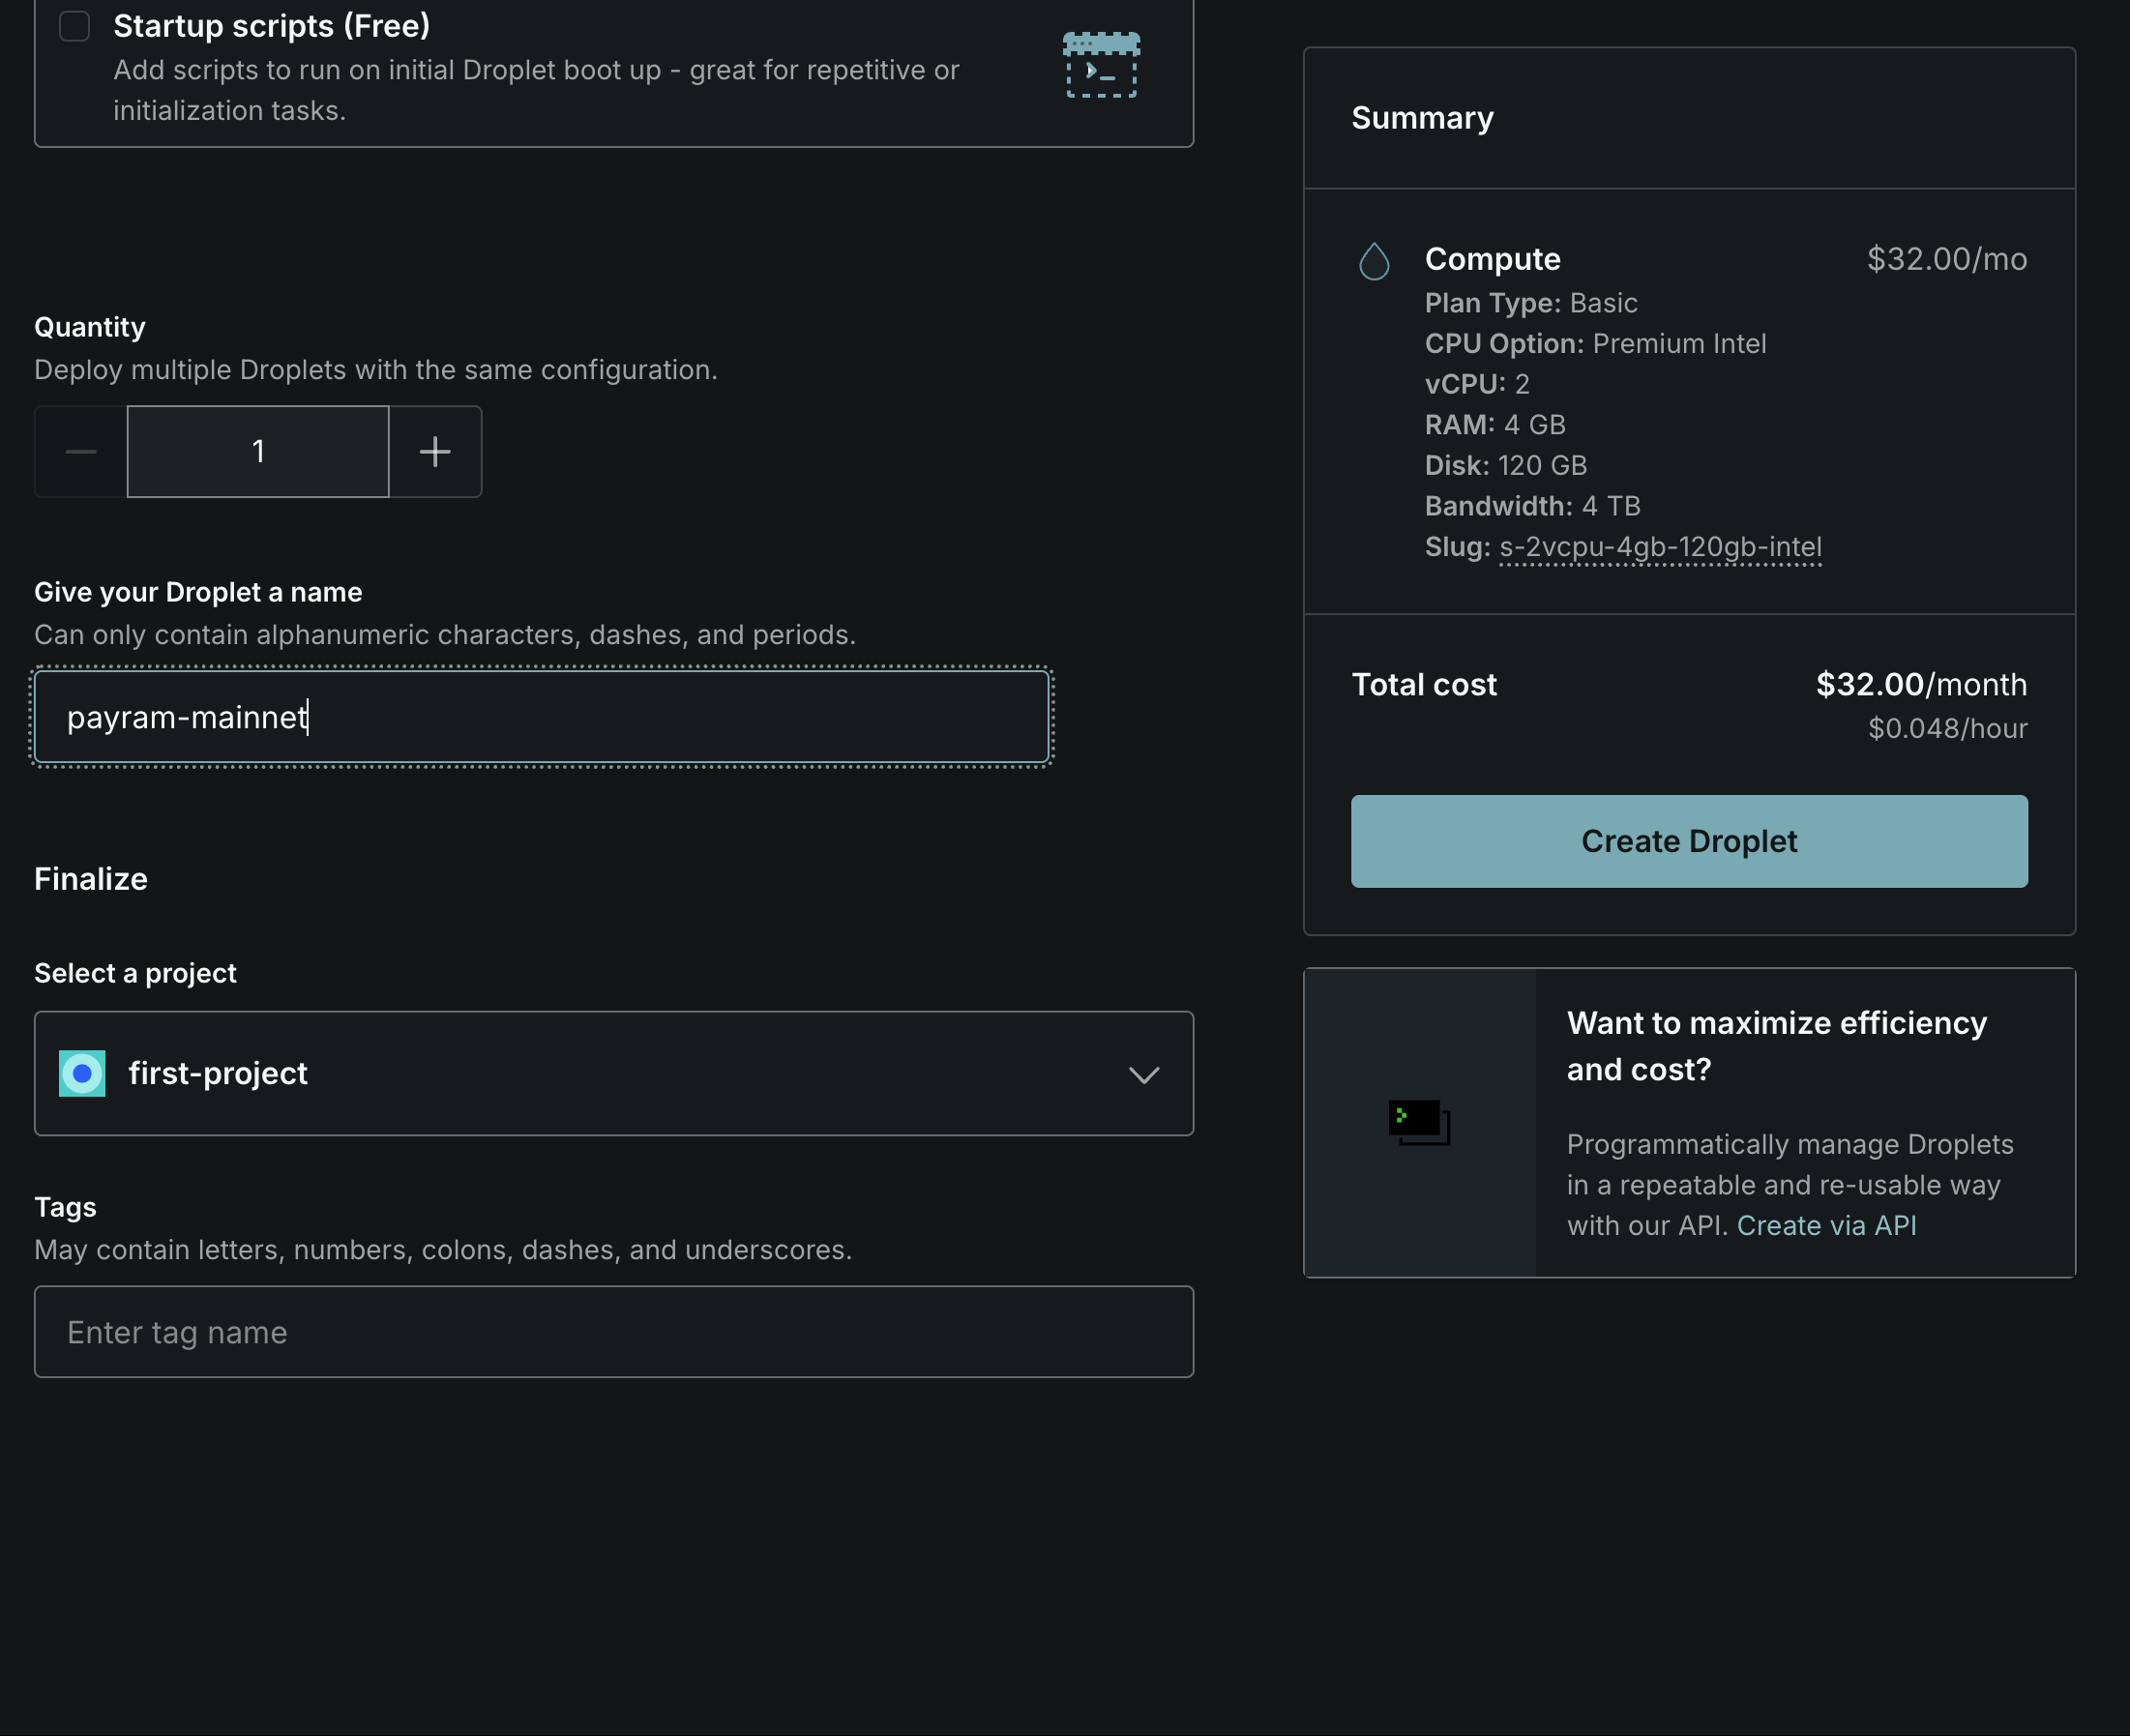Viewport: 2130px width, 1736px height.
Task: Open the Create via API link
Action: (1826, 1225)
